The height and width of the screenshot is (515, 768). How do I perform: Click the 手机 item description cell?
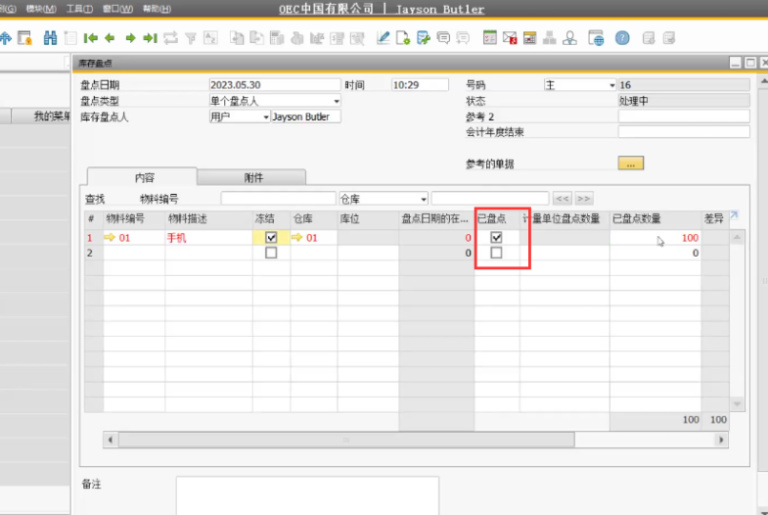click(x=209, y=238)
